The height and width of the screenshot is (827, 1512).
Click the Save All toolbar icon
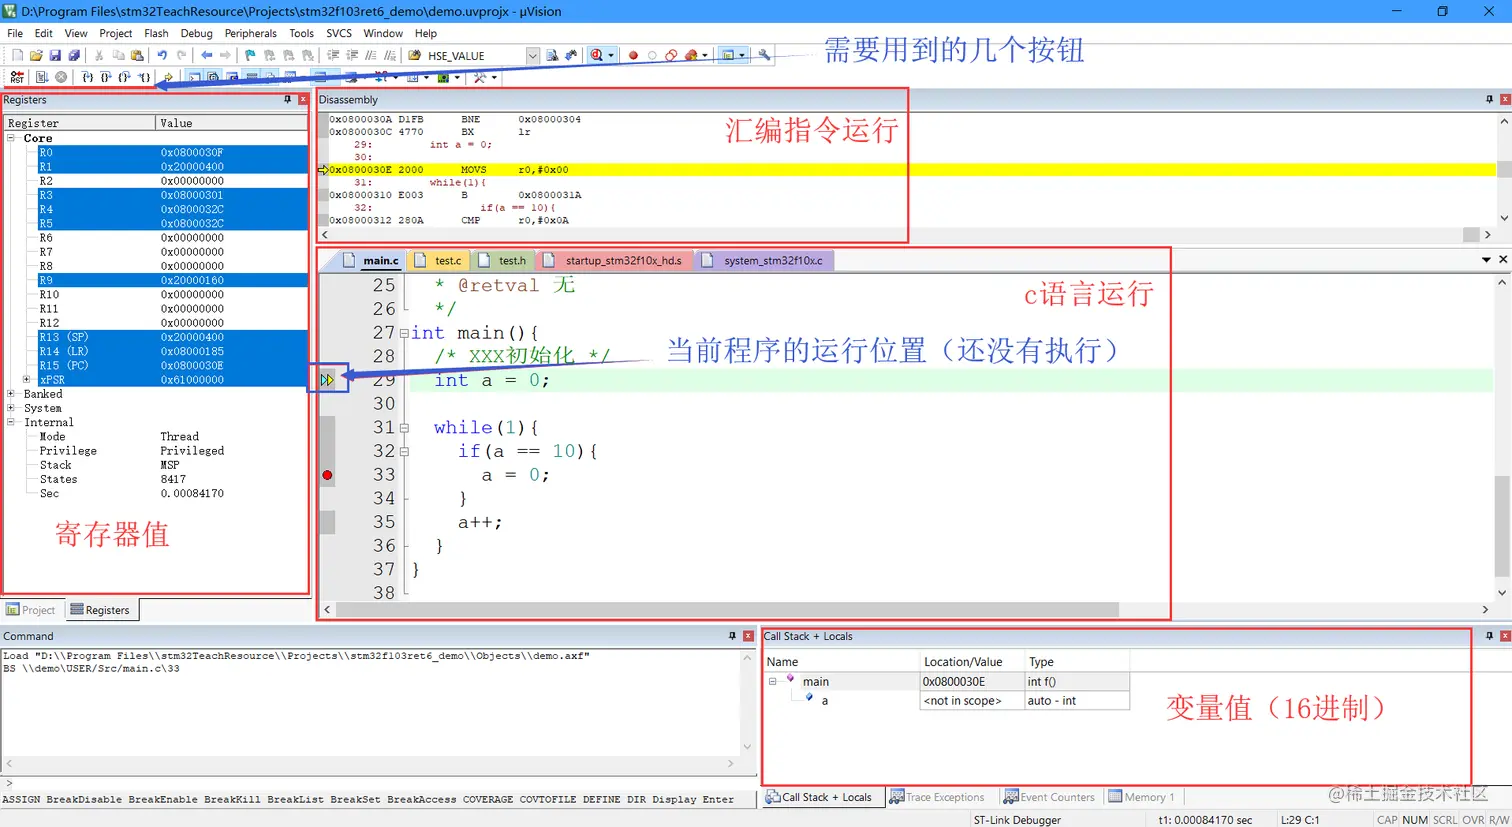tap(74, 56)
